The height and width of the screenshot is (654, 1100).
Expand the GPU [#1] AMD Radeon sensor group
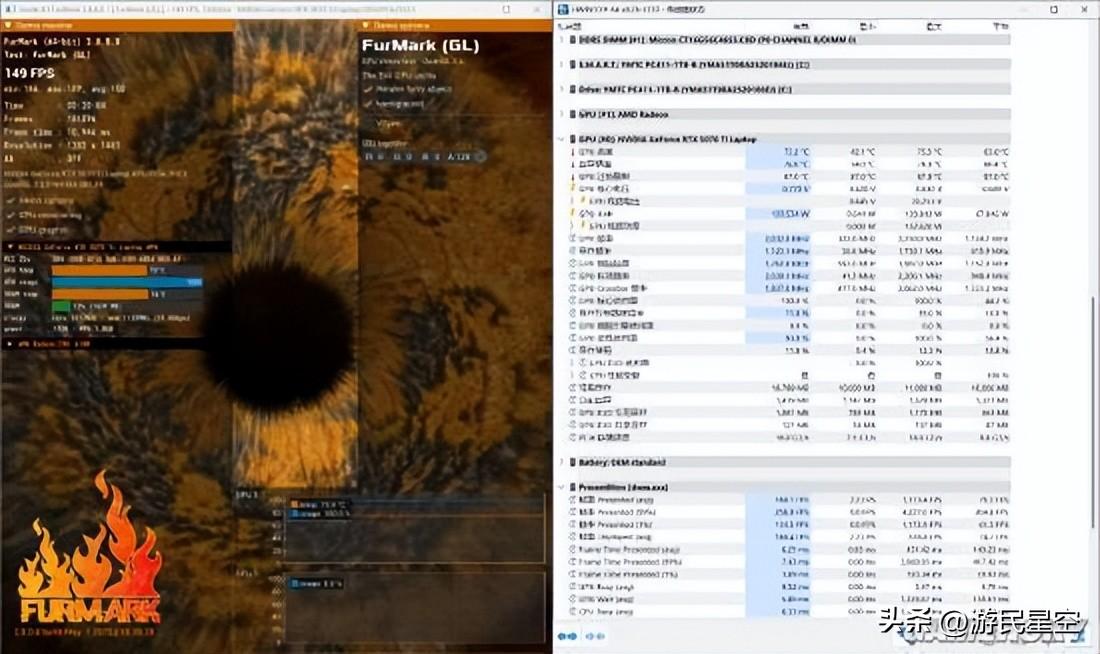click(561, 114)
